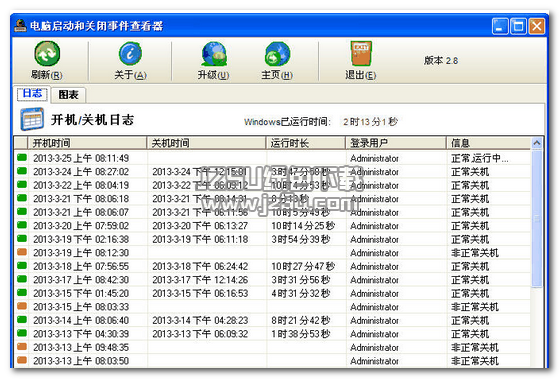560x379 pixels.
Task: Click duration cell 4时31分32秒
Action: pos(300,294)
